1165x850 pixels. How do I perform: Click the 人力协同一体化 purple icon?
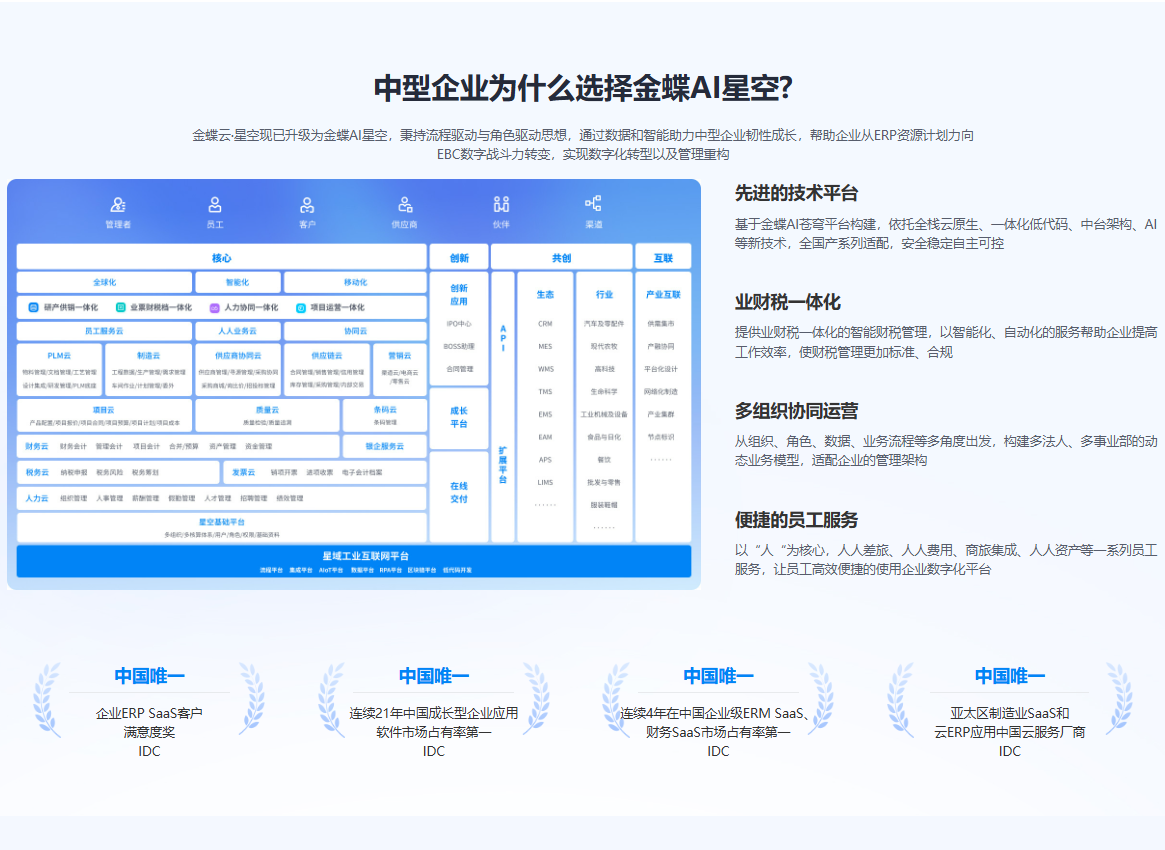214,308
